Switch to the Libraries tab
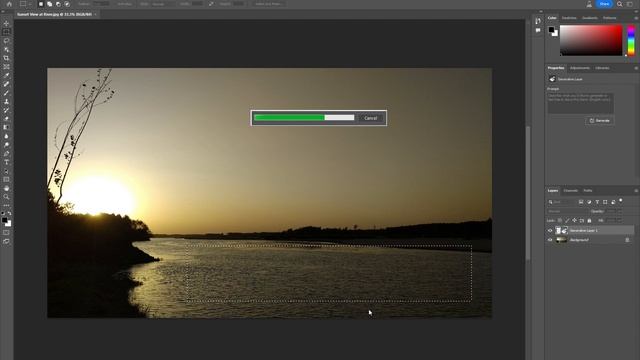Screen dimensions: 640x360 click(x=602, y=68)
